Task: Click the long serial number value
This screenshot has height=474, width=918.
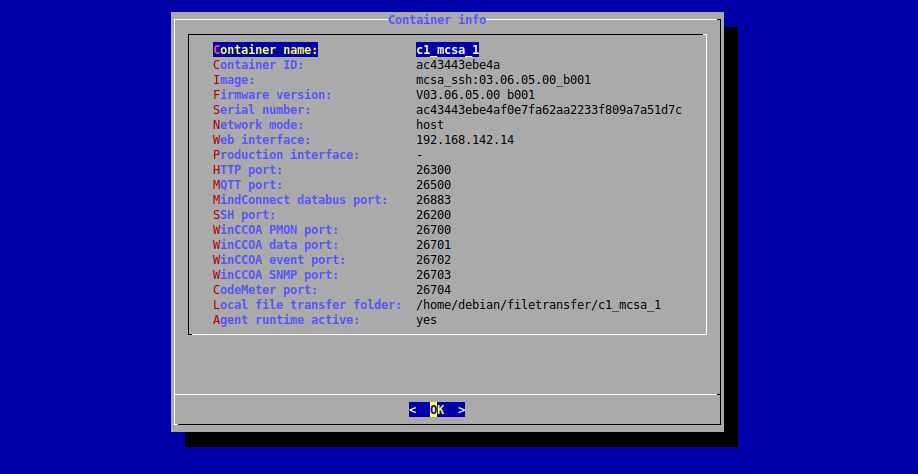Action: [x=549, y=110]
